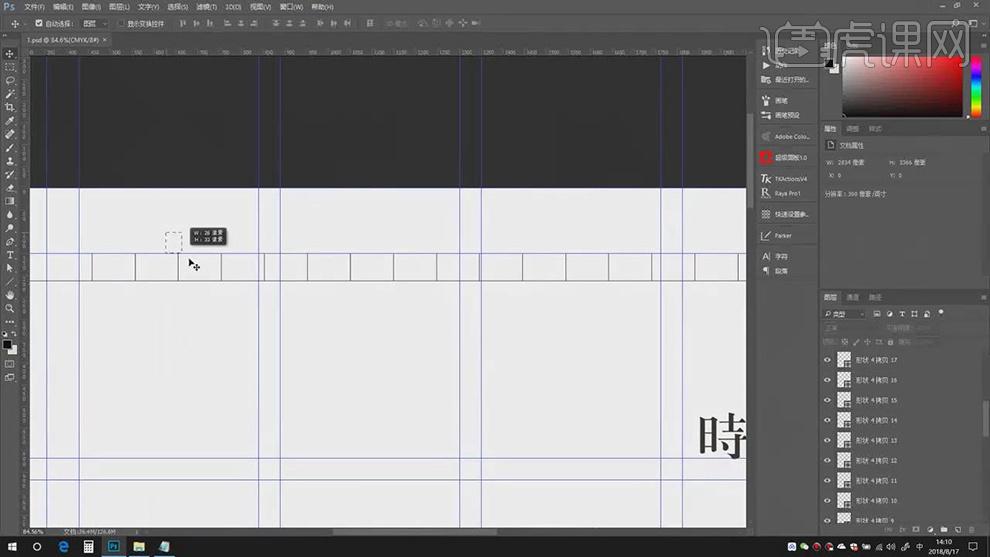Pick a color in the color field
The image size is (990, 557).
(x=903, y=87)
